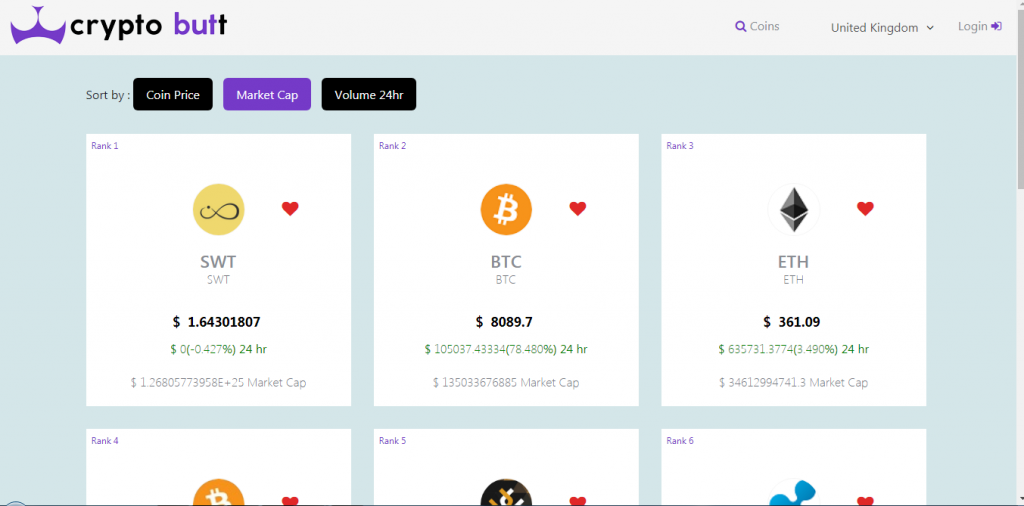Click the login arrow icon
The image size is (1024, 506).
point(996,26)
